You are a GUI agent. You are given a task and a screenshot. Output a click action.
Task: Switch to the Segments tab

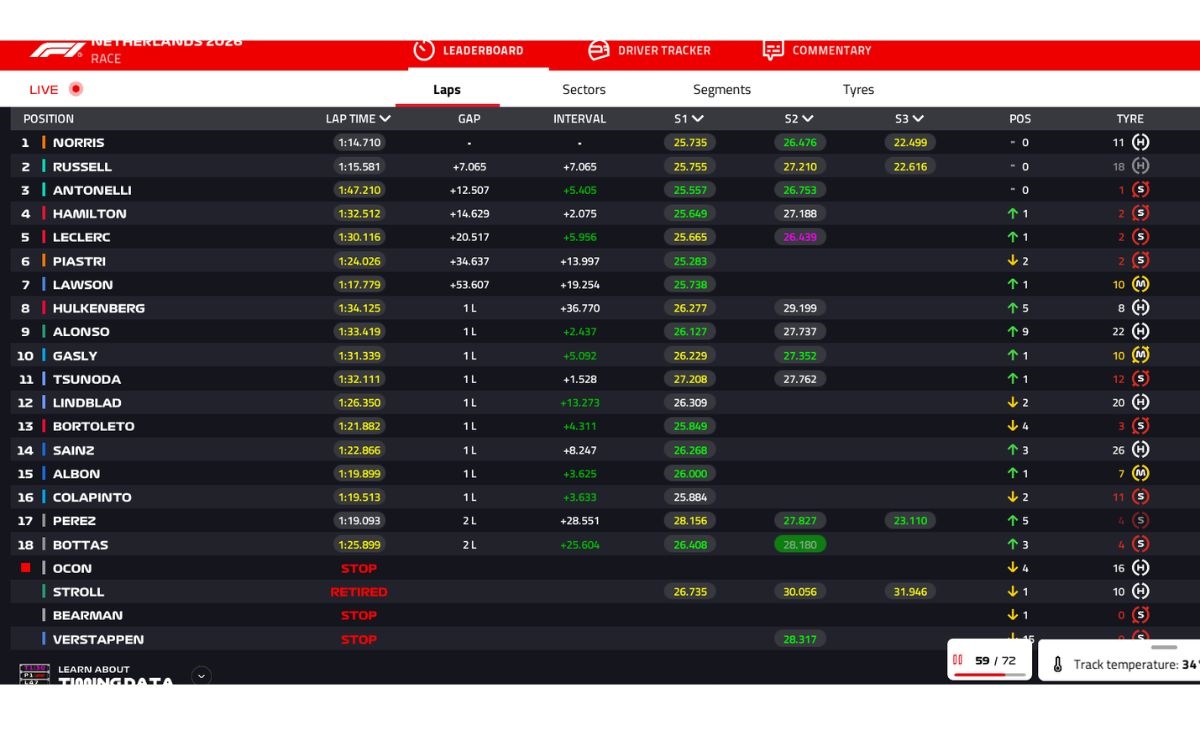tap(722, 89)
